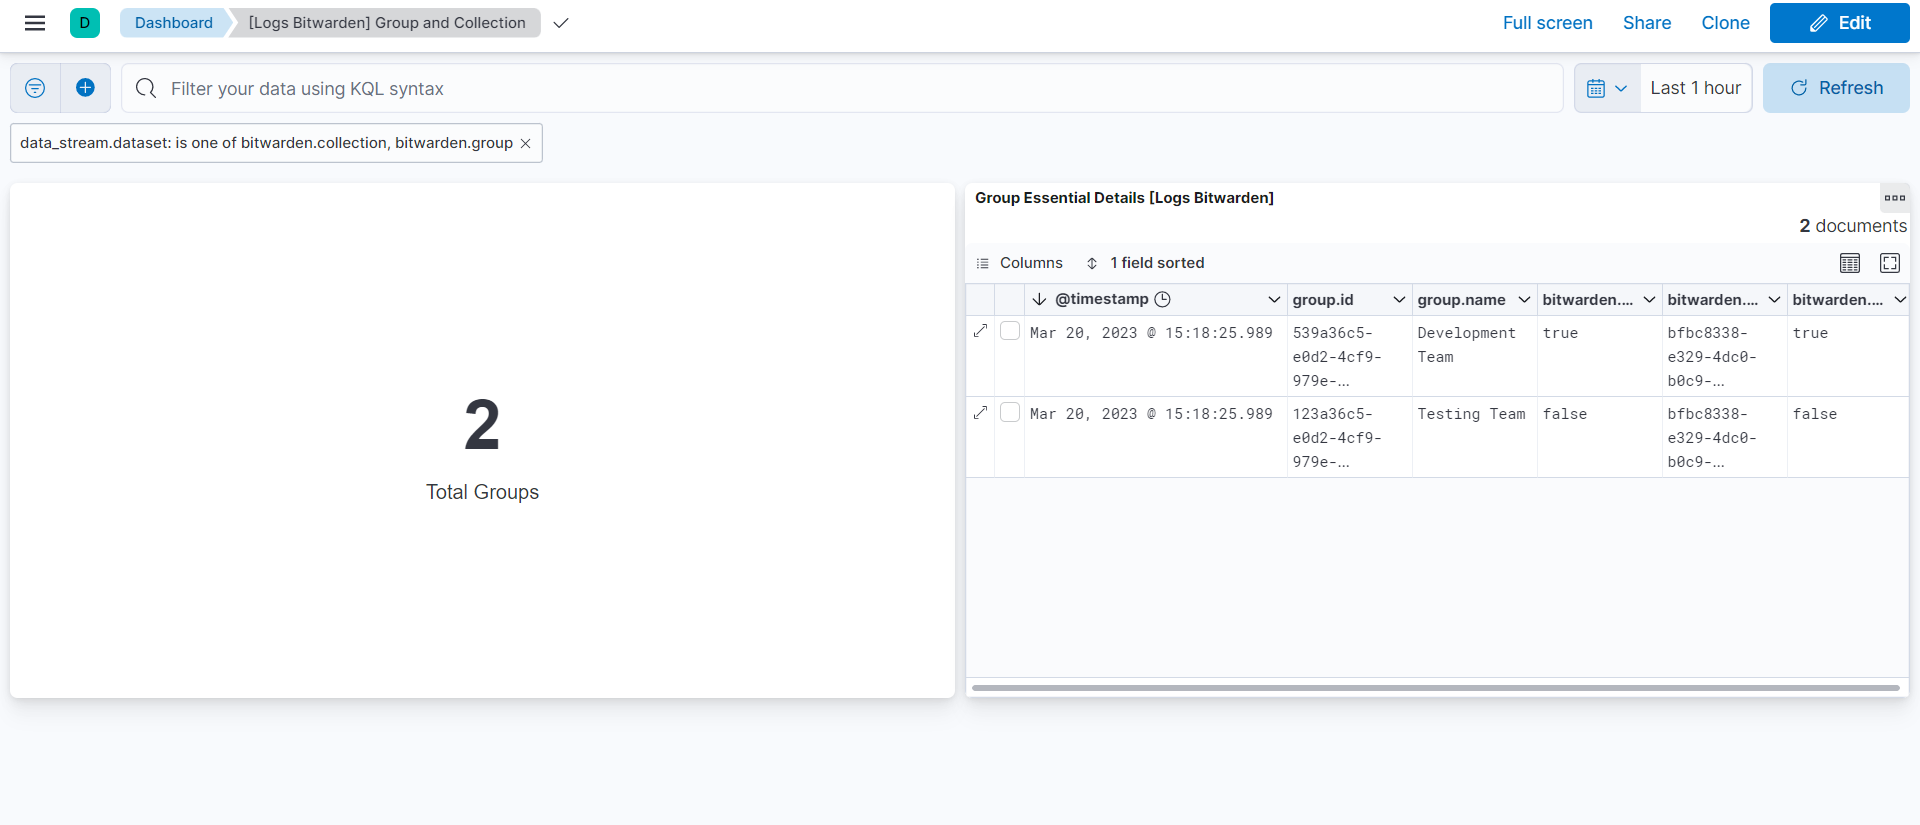Enter full screen mode for the data grid
The width and height of the screenshot is (1920, 825).
click(x=1890, y=263)
